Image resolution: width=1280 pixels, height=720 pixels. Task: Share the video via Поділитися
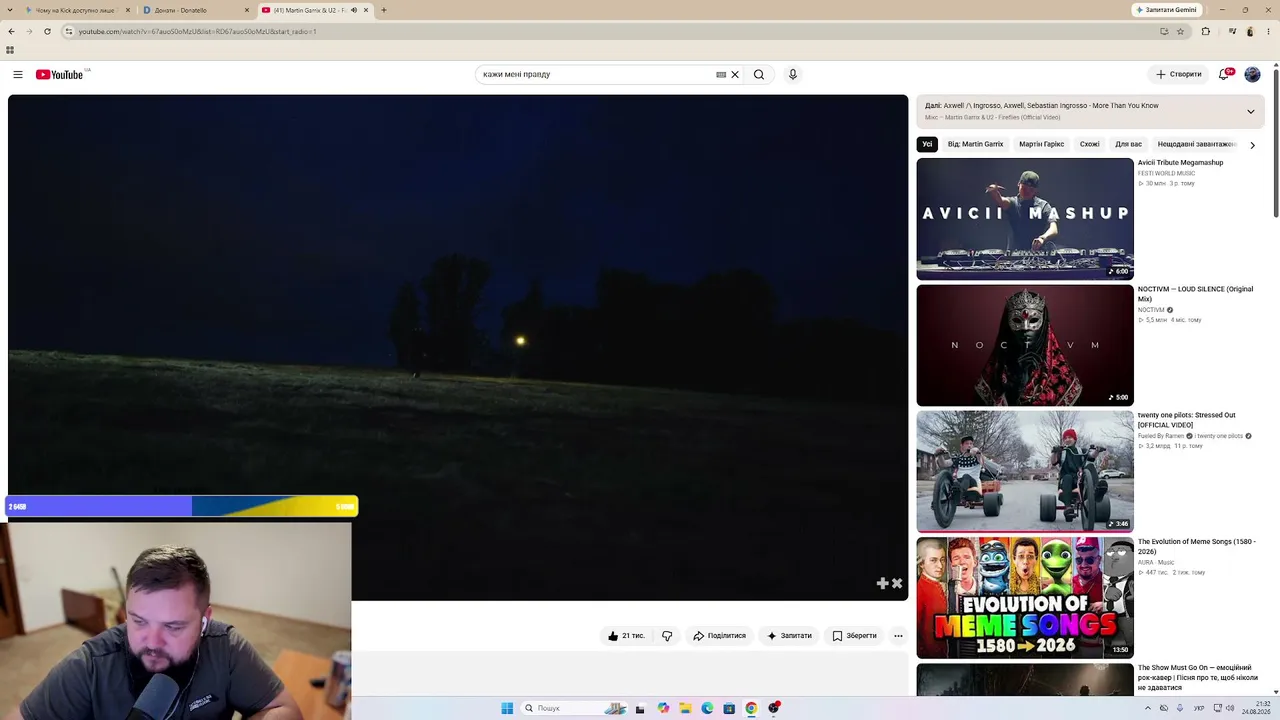click(720, 635)
